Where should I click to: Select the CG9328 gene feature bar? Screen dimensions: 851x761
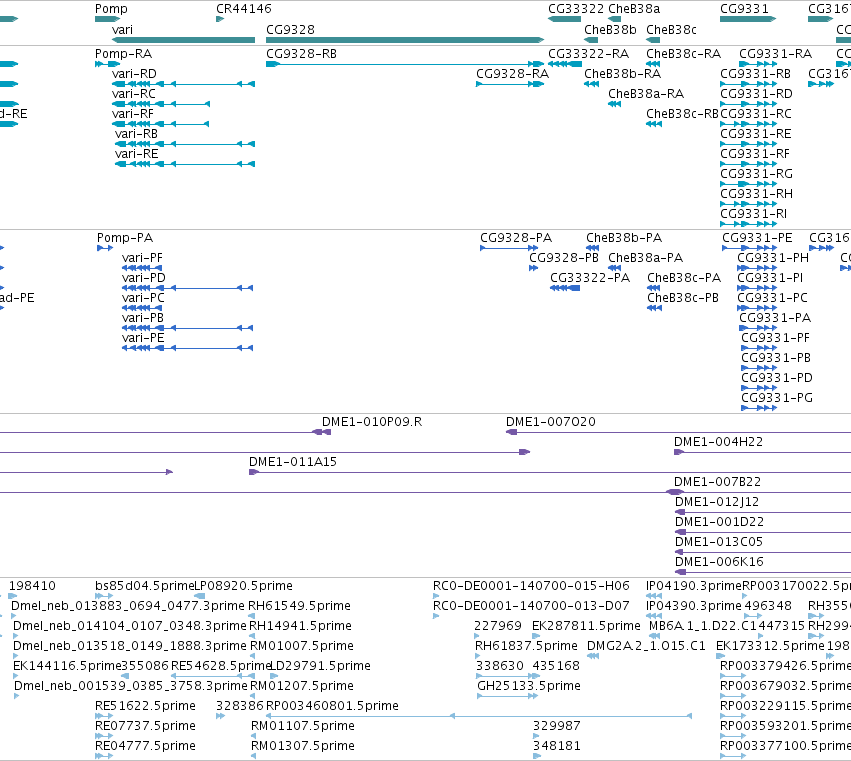[x=405, y=40]
